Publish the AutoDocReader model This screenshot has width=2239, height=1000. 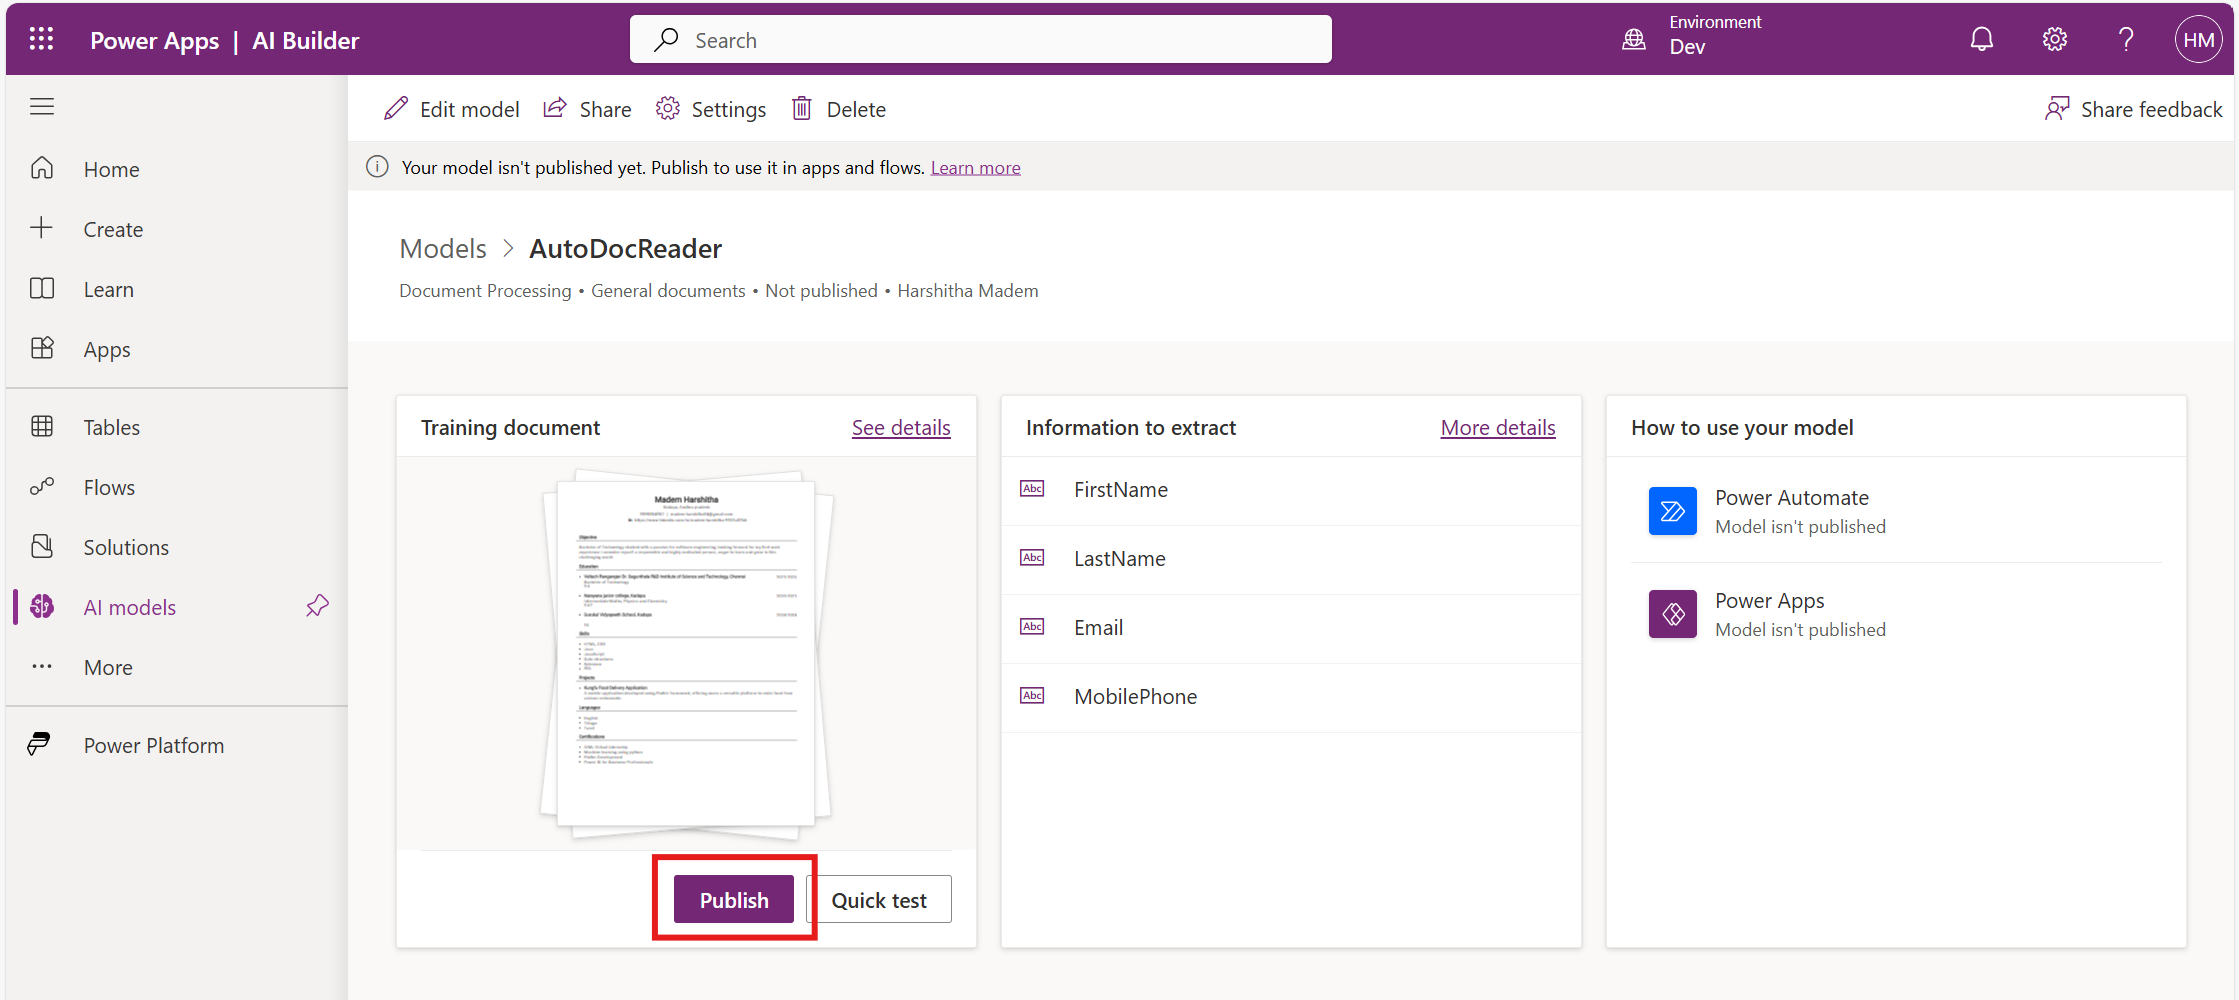(733, 900)
